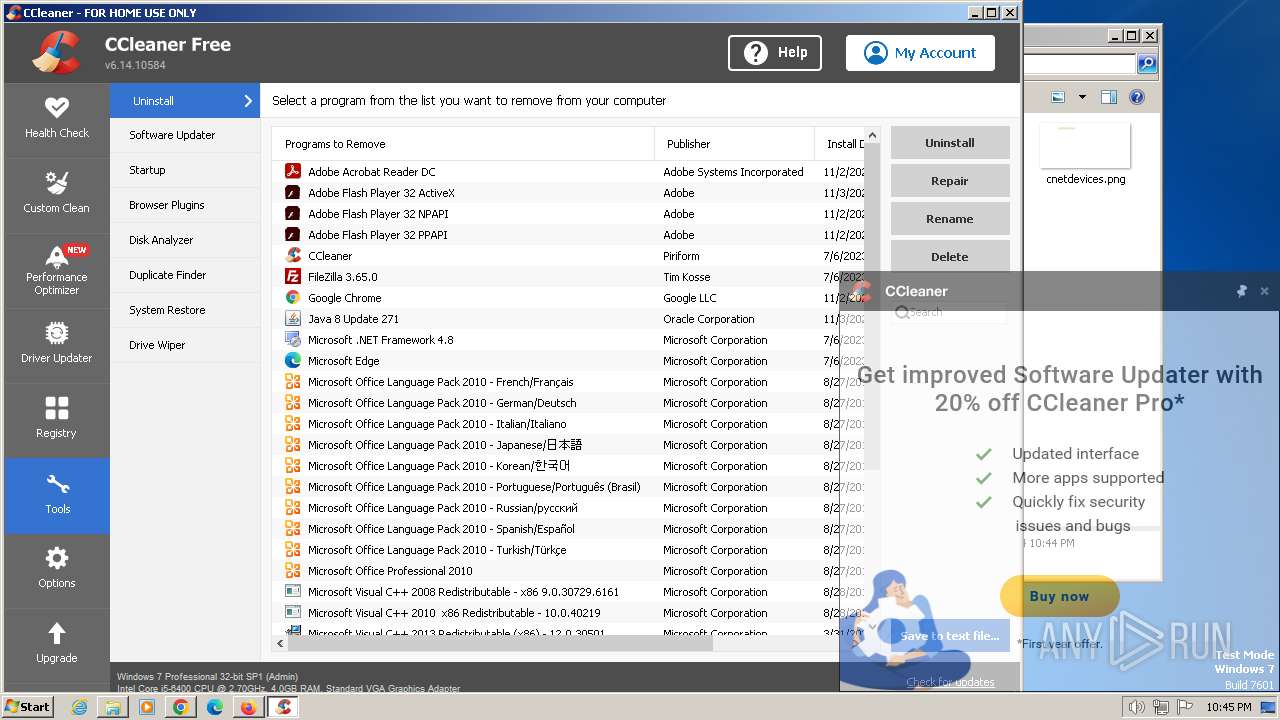Click the Help button

pos(775,53)
